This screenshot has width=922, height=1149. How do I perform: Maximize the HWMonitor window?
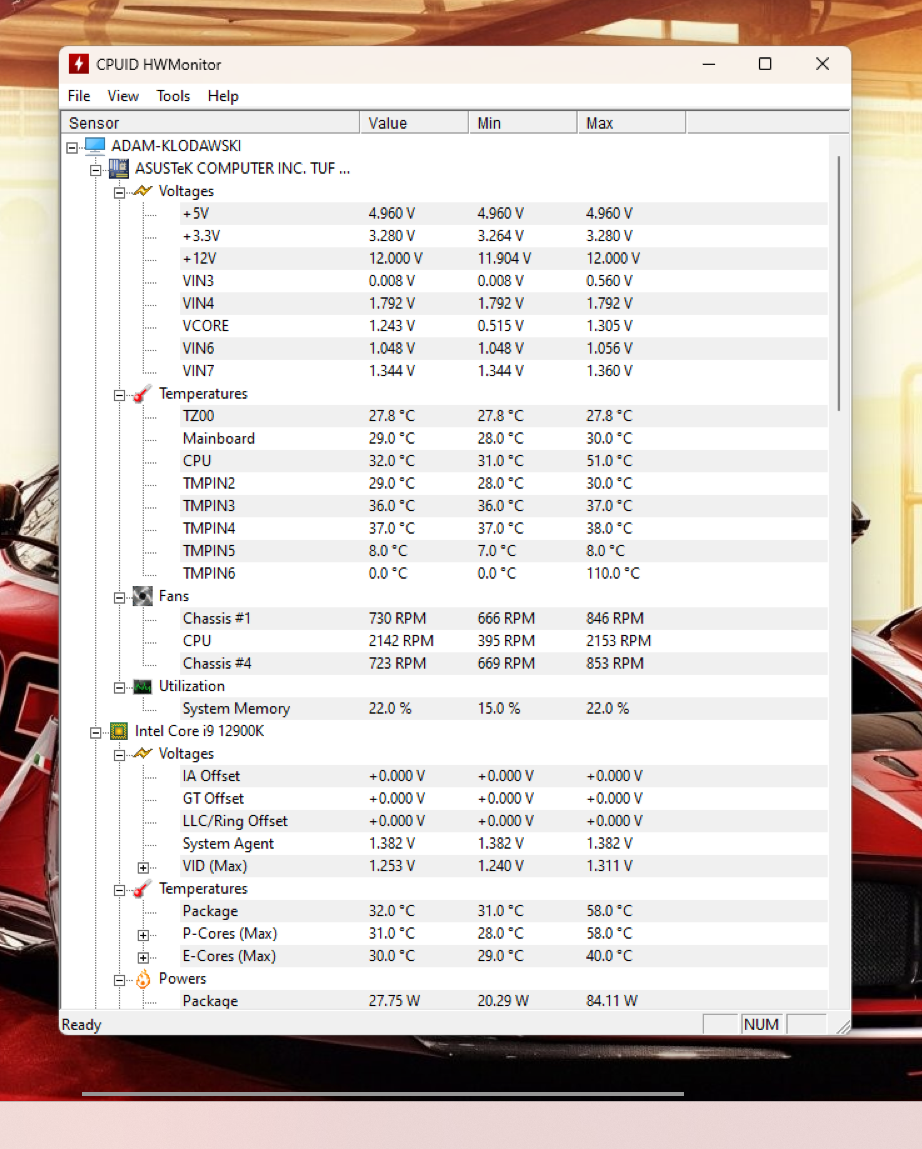pos(765,64)
